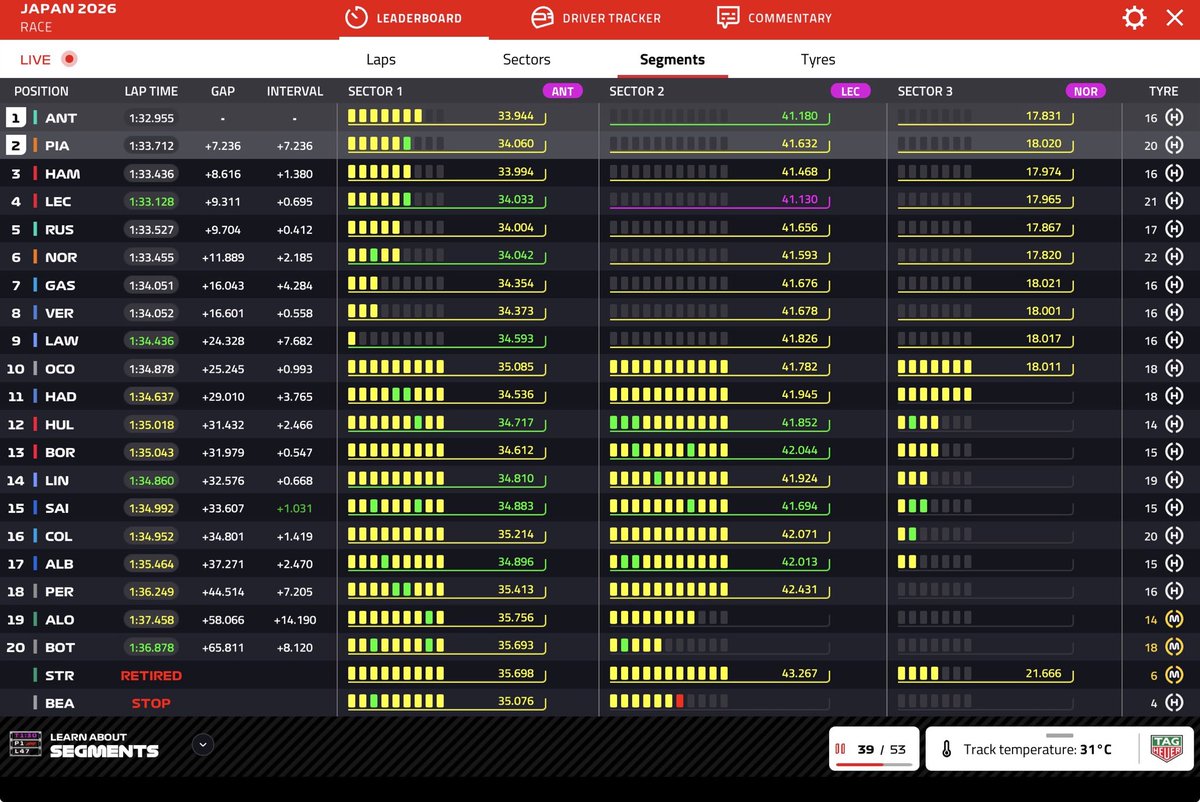Click HAD's hard tyre icon
1200x802 pixels.
coord(1176,397)
